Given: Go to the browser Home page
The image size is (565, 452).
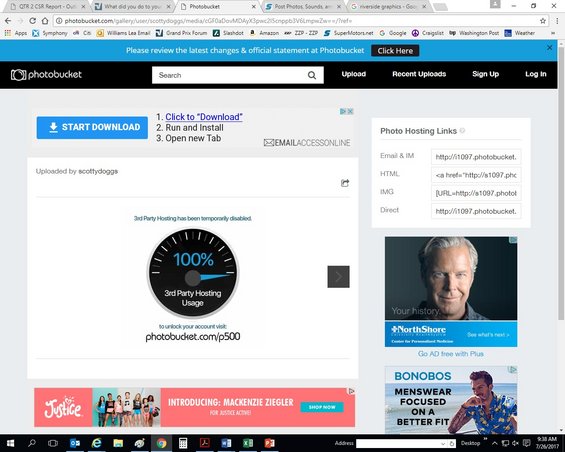Looking at the screenshot, I should (x=45, y=21).
